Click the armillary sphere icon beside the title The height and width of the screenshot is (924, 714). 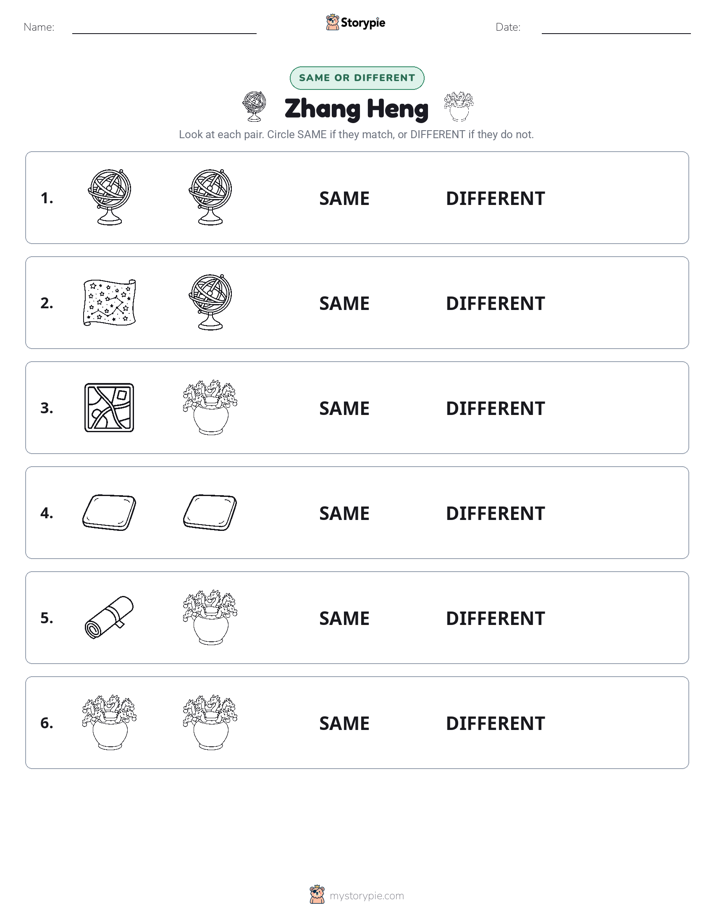(x=254, y=106)
